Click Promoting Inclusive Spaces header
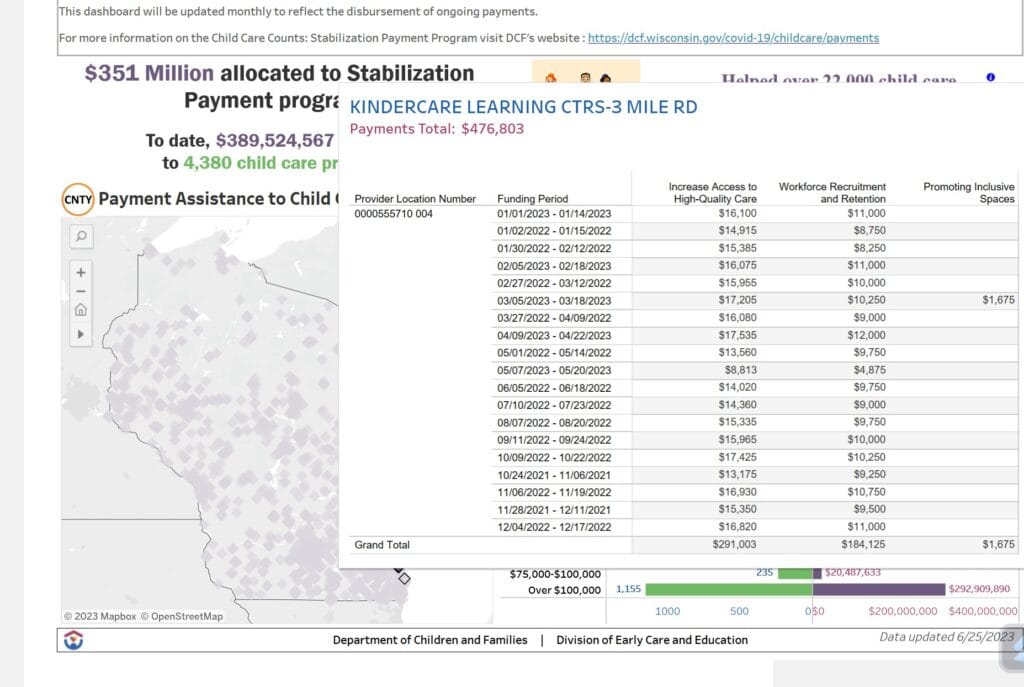The image size is (1024, 687). click(968, 193)
